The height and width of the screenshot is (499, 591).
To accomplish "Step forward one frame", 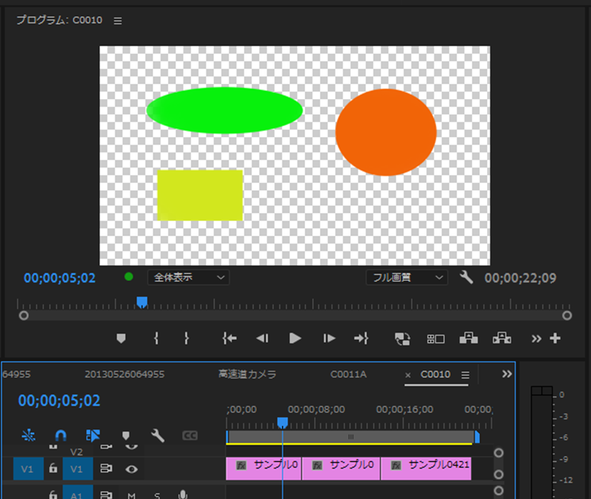I will (329, 338).
